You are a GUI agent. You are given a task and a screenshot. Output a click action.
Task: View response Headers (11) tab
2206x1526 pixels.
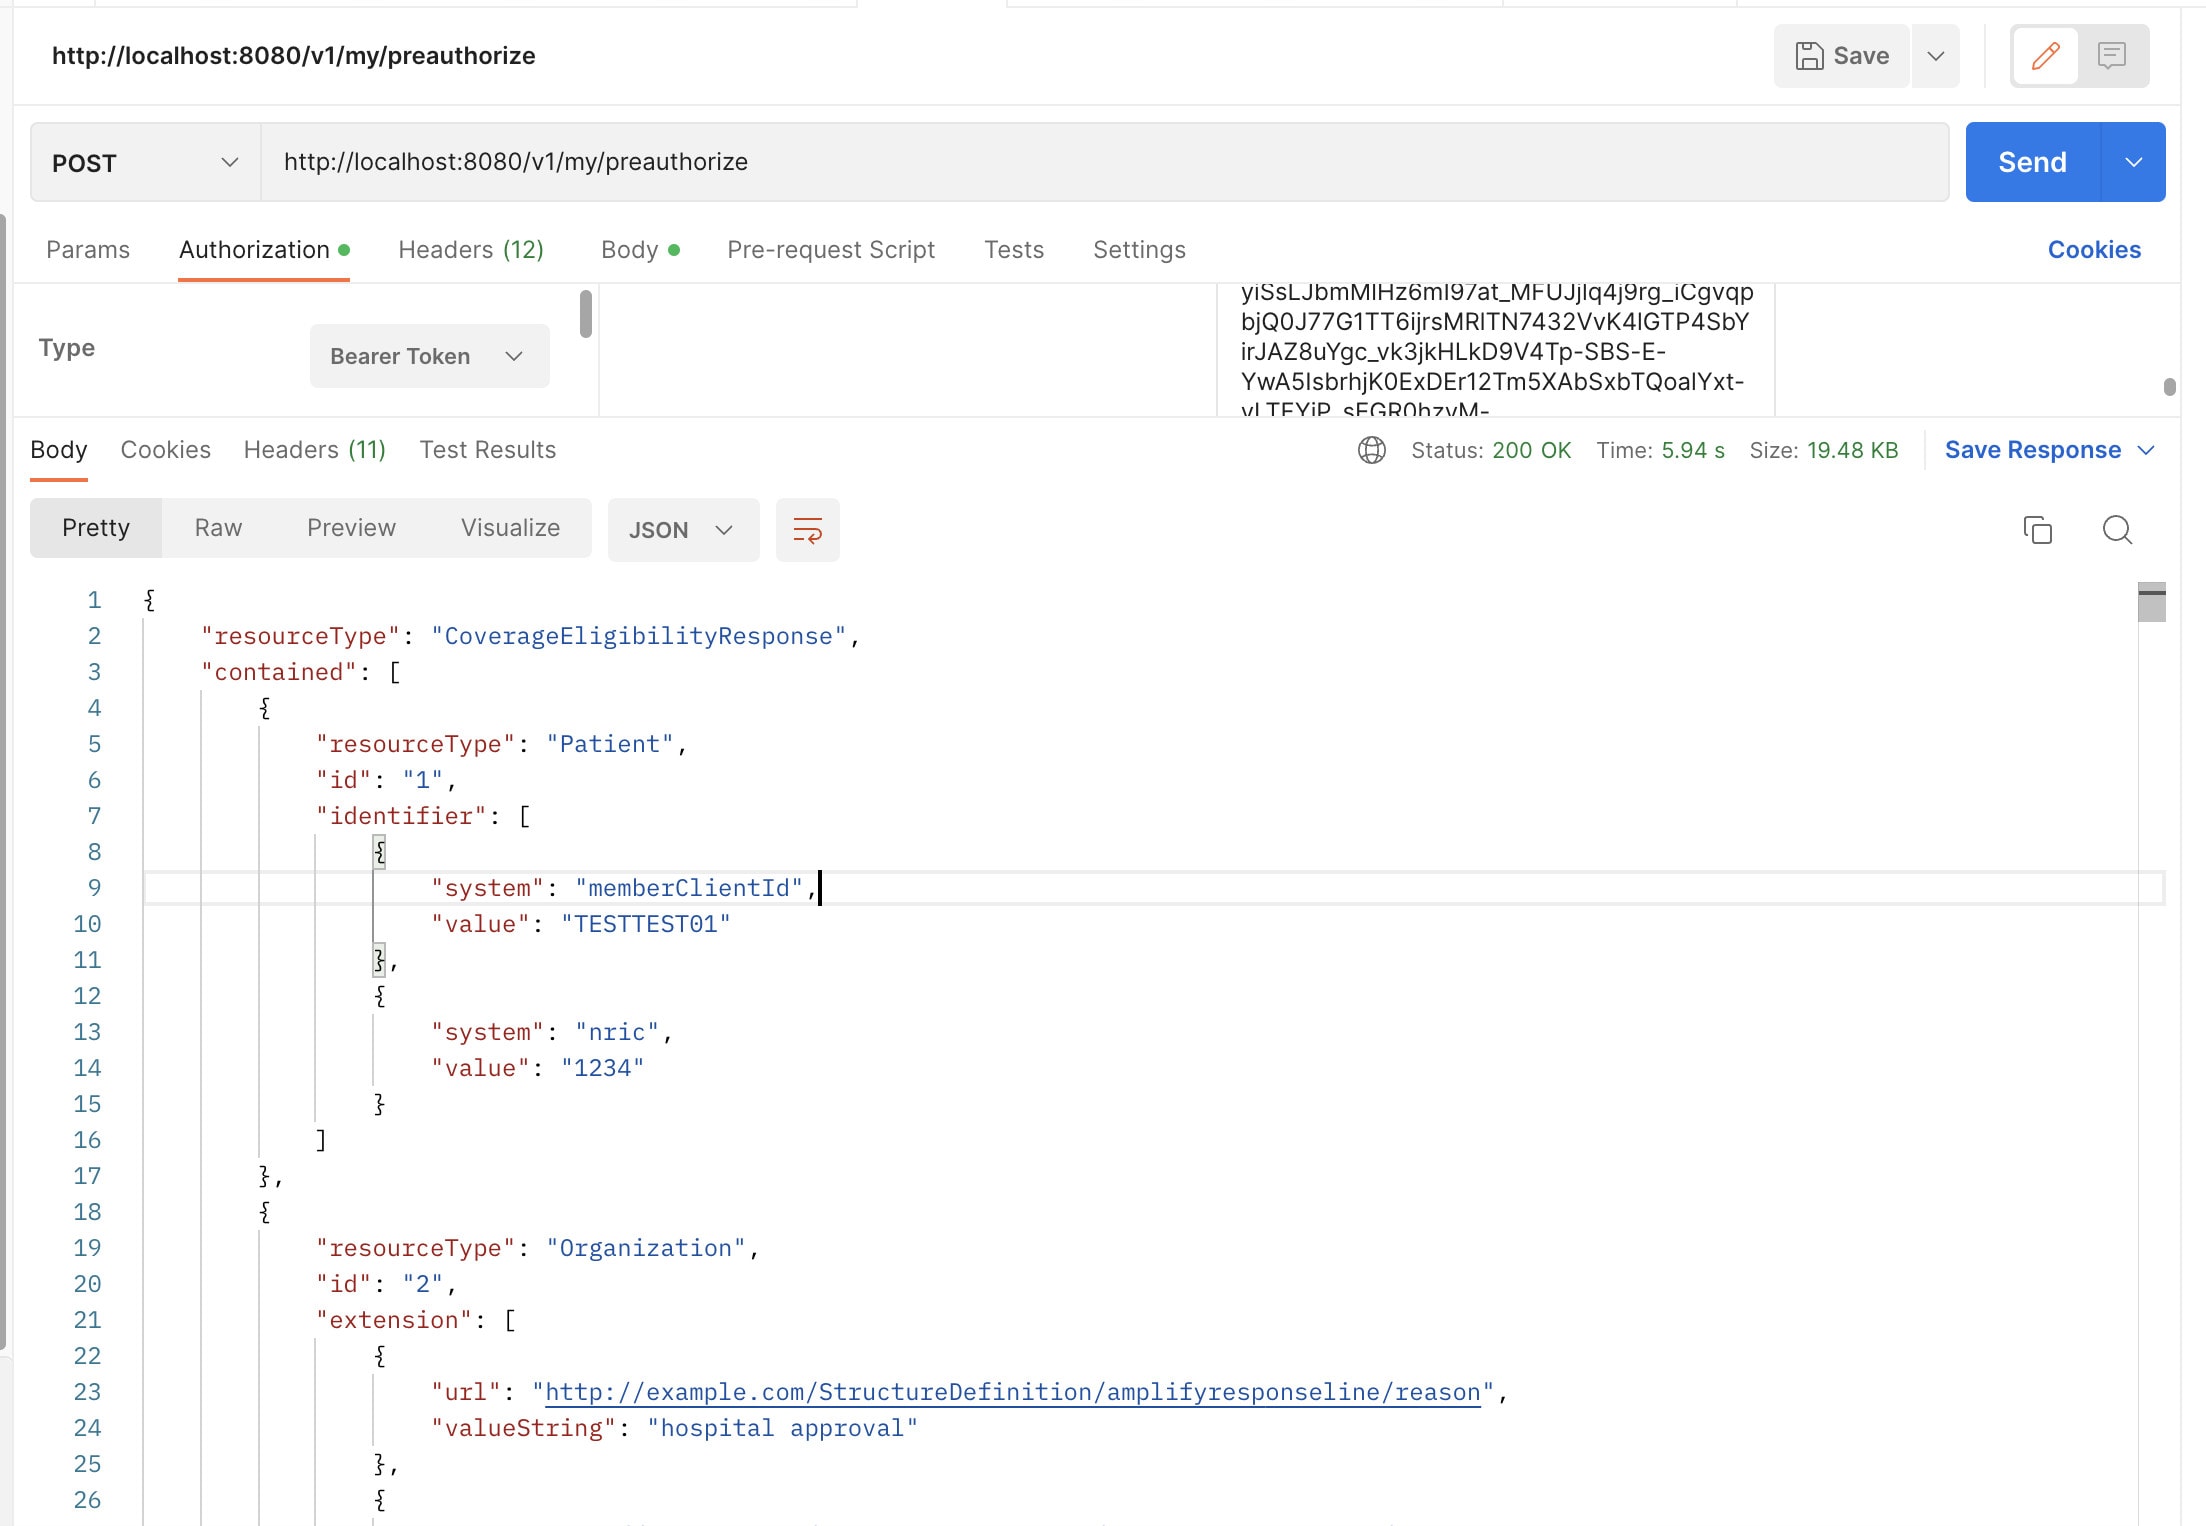pyautogui.click(x=315, y=450)
